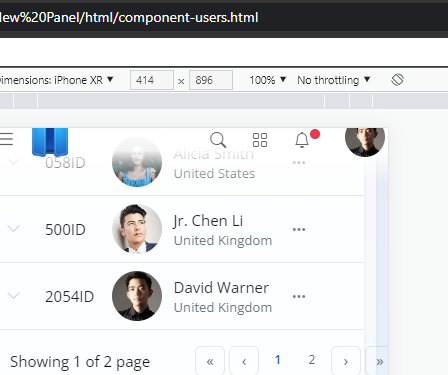Click United Kingdom under Jr. Chen Li

tap(223, 241)
